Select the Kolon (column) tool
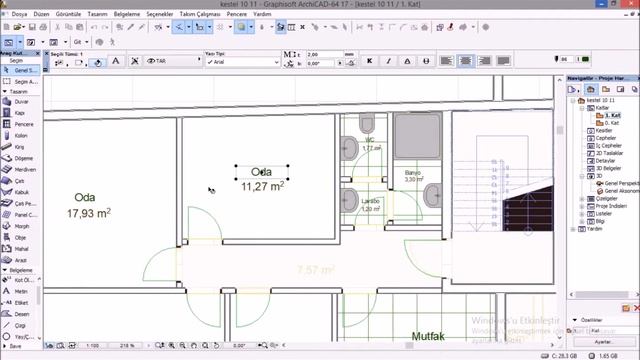640x360 pixels. (x=20, y=136)
